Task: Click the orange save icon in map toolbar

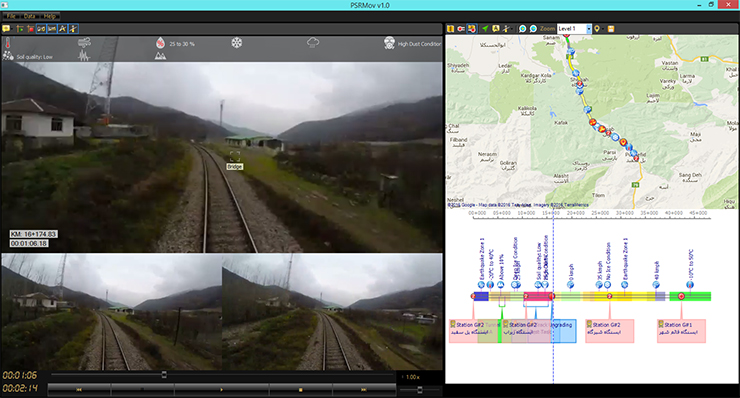Action: click(x=611, y=29)
